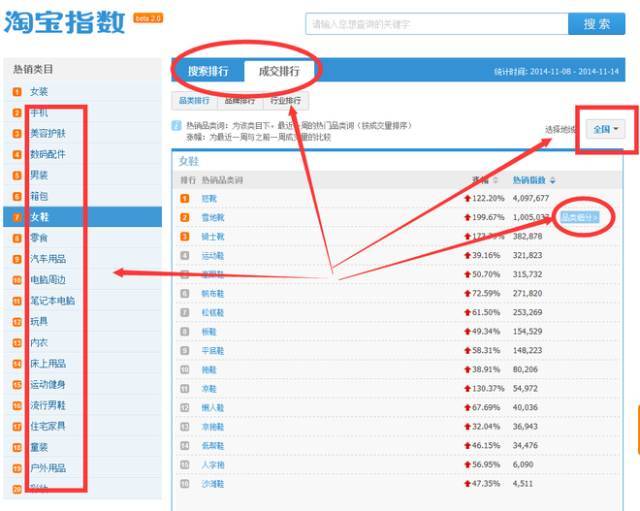Open the 全国 region dropdown

click(x=605, y=129)
